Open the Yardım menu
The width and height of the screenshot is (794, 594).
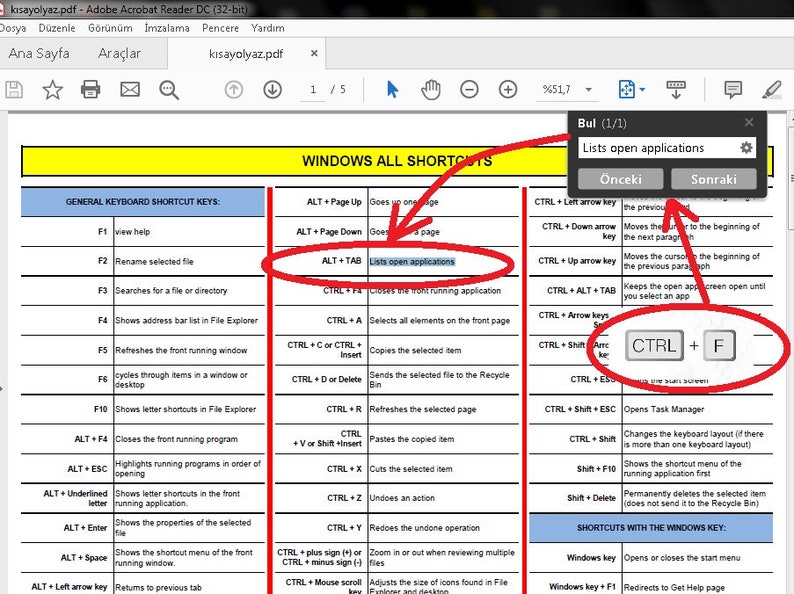click(x=267, y=28)
